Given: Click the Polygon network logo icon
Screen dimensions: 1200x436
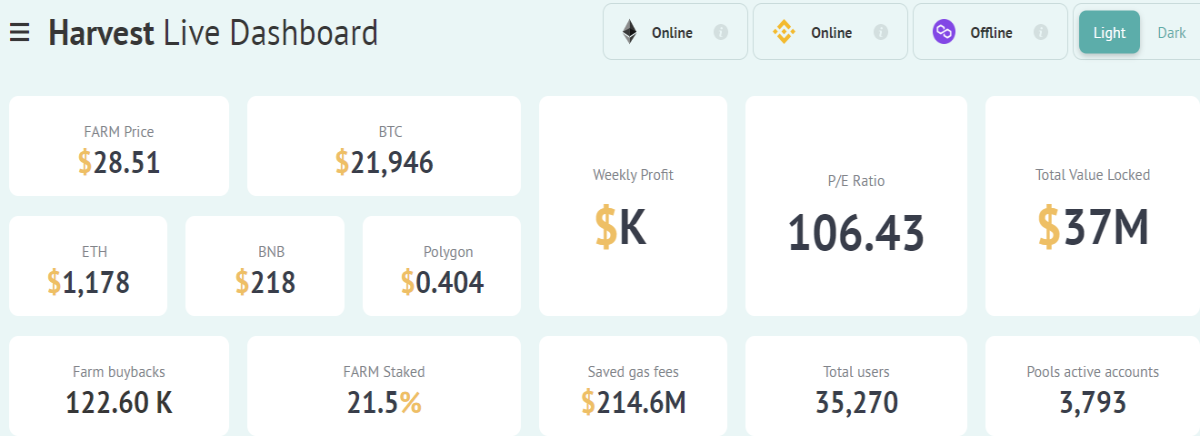Looking at the screenshot, I should (944, 32).
